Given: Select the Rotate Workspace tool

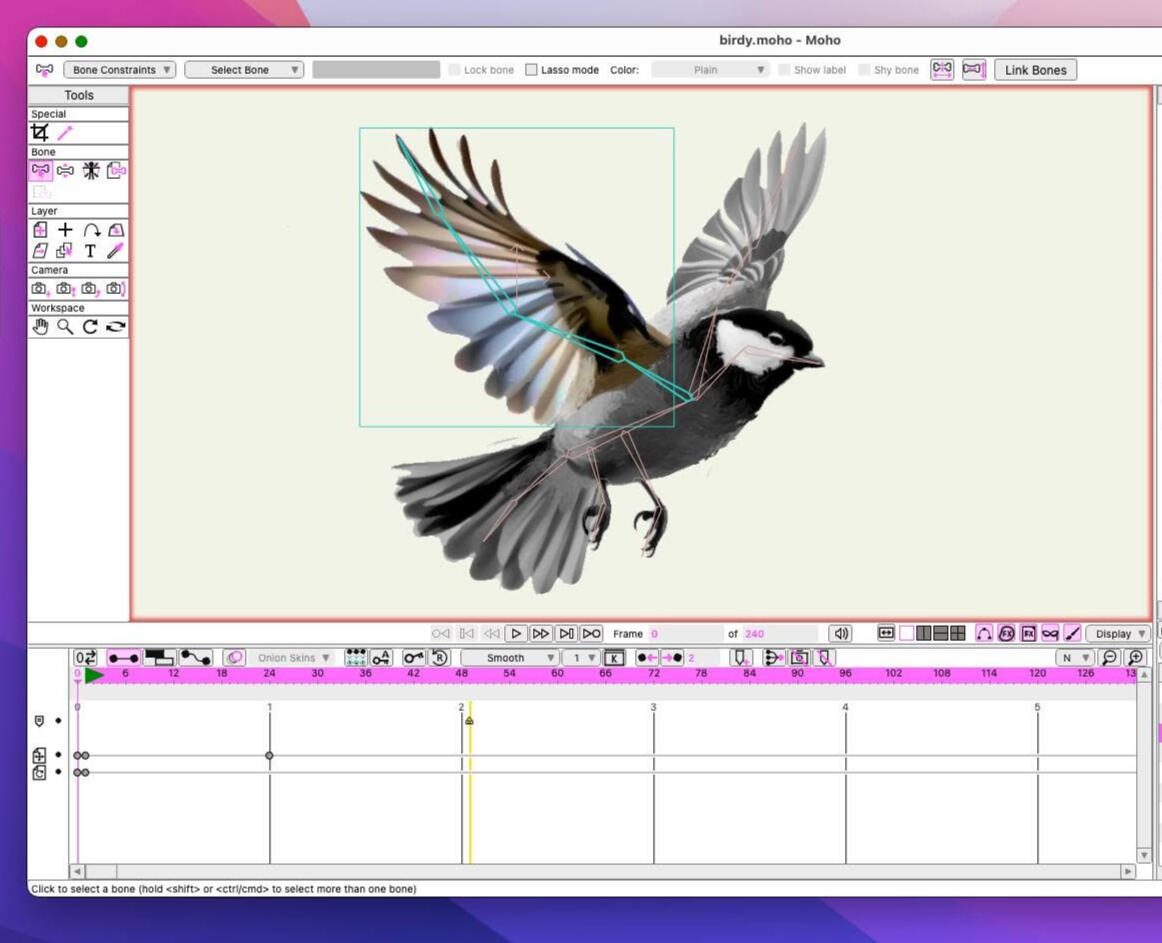Looking at the screenshot, I should click(90, 327).
